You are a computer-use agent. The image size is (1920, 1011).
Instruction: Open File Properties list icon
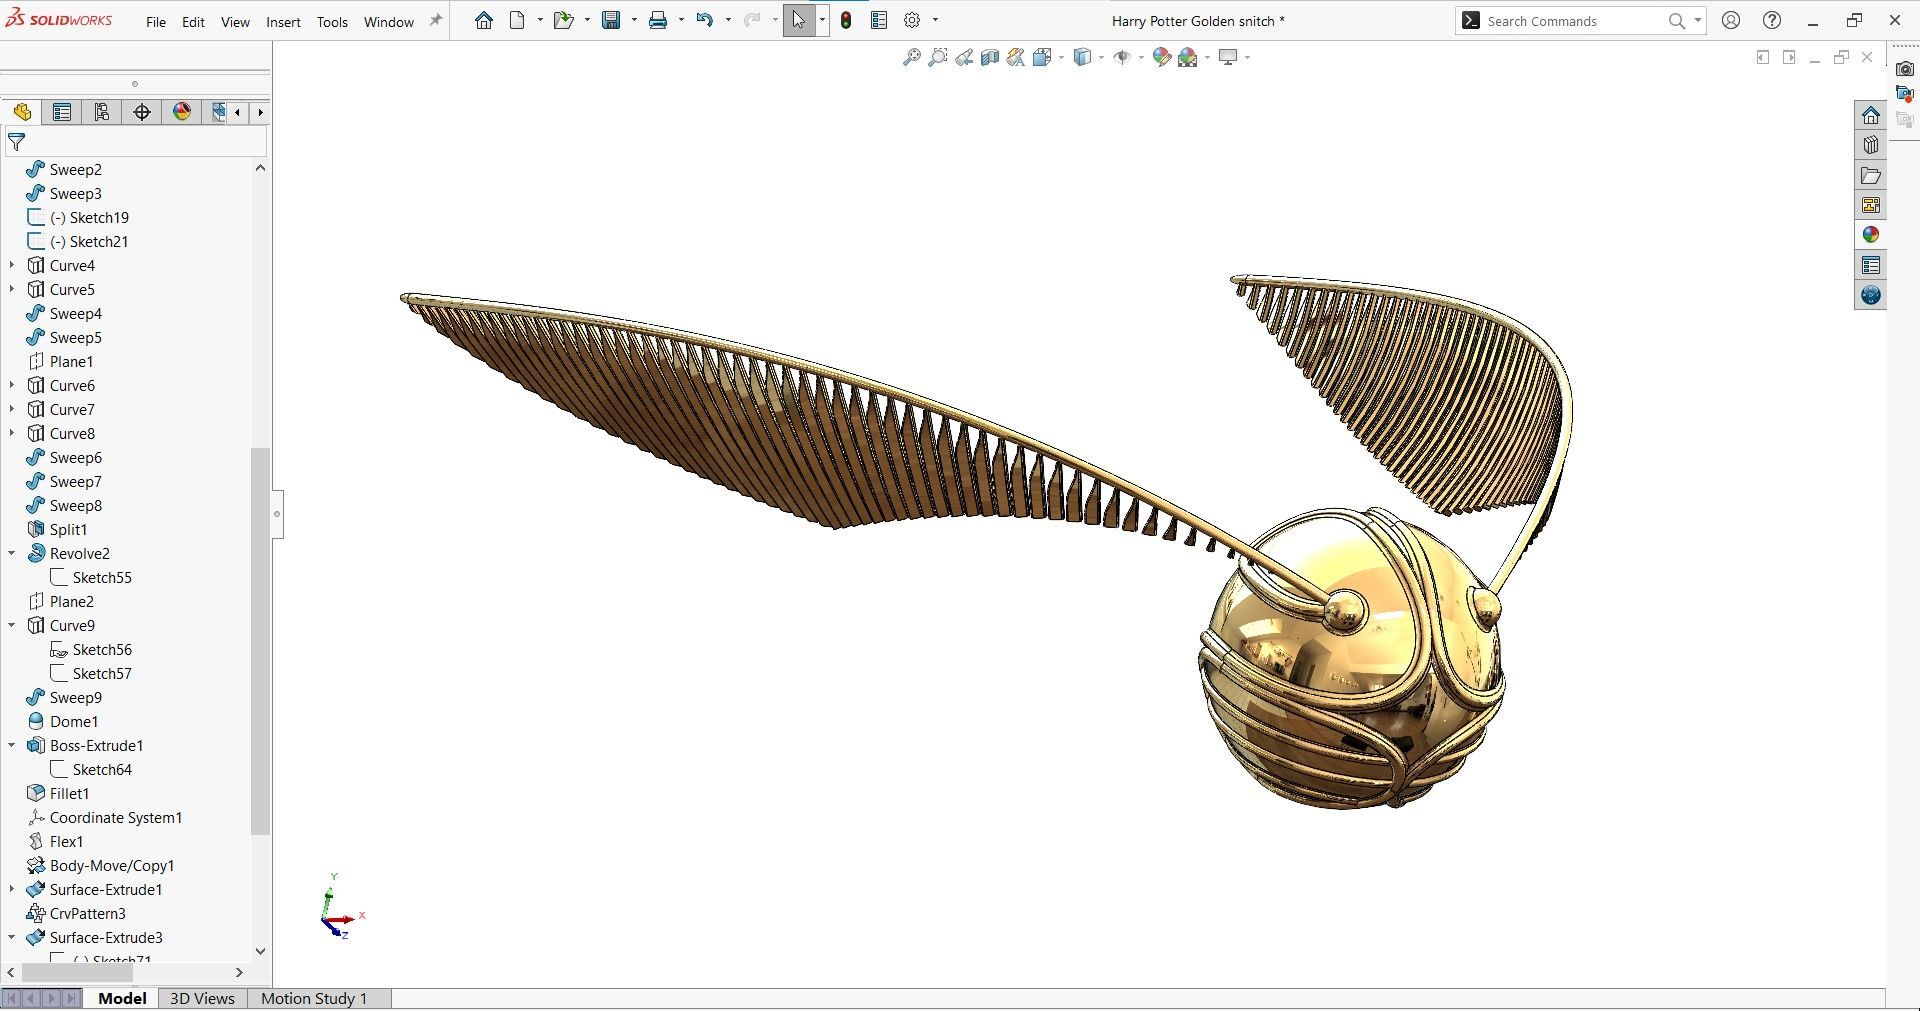[x=879, y=20]
